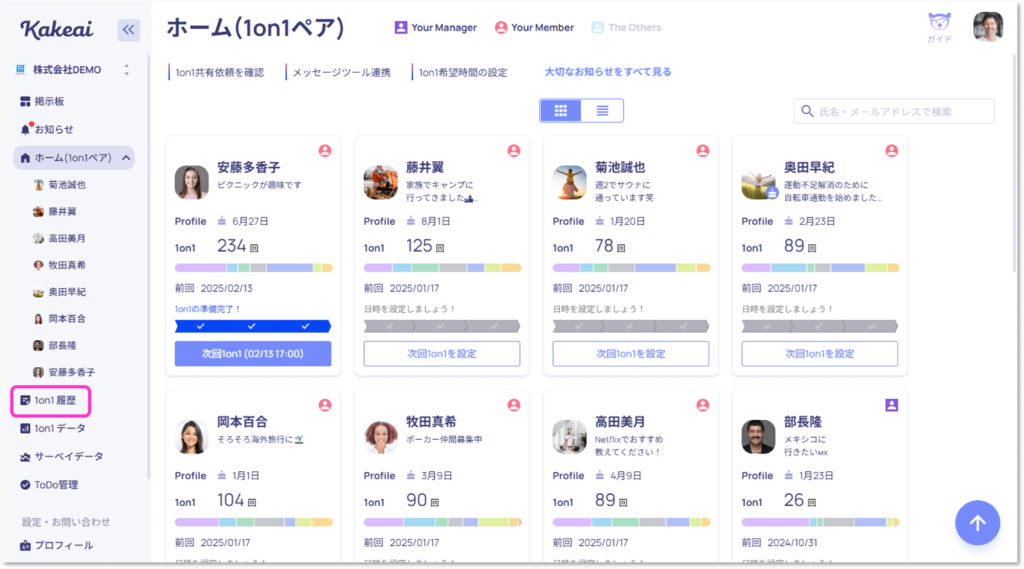
Task: Open 1on1共有依頼を確認 notice
Action: click(217, 73)
